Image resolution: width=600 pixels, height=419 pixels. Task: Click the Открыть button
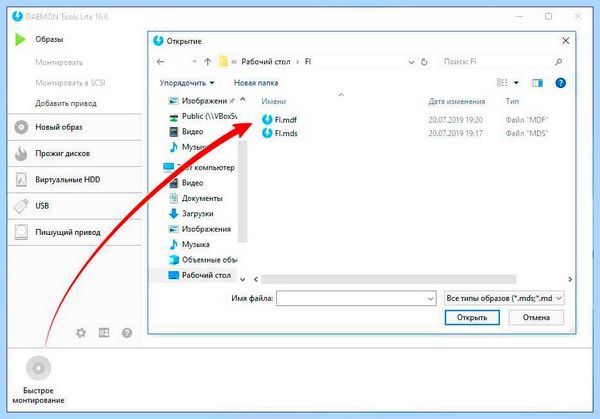point(472,317)
